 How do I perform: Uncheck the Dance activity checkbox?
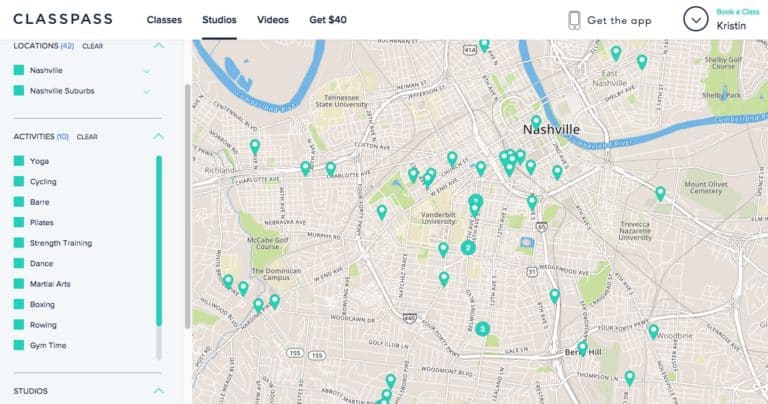coord(19,263)
